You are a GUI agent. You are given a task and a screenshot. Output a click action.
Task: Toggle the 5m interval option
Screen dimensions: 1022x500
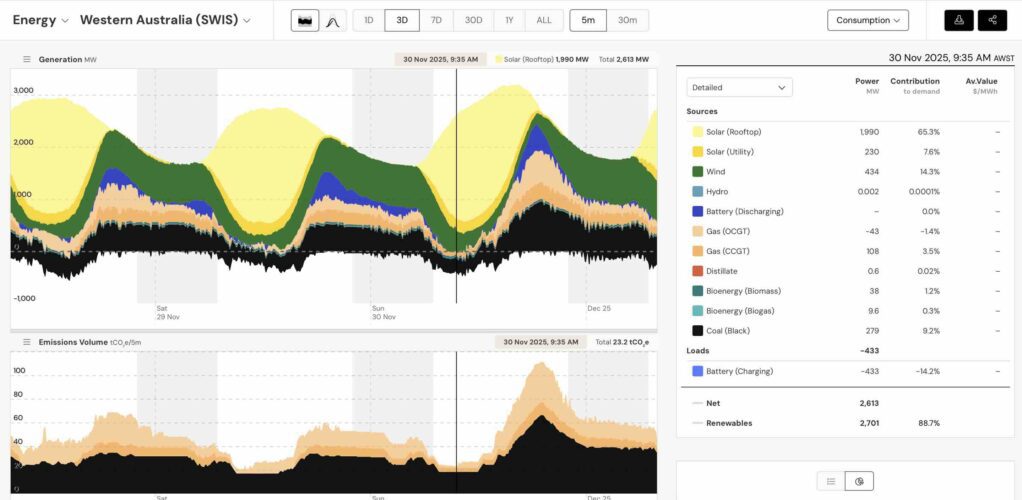click(588, 20)
